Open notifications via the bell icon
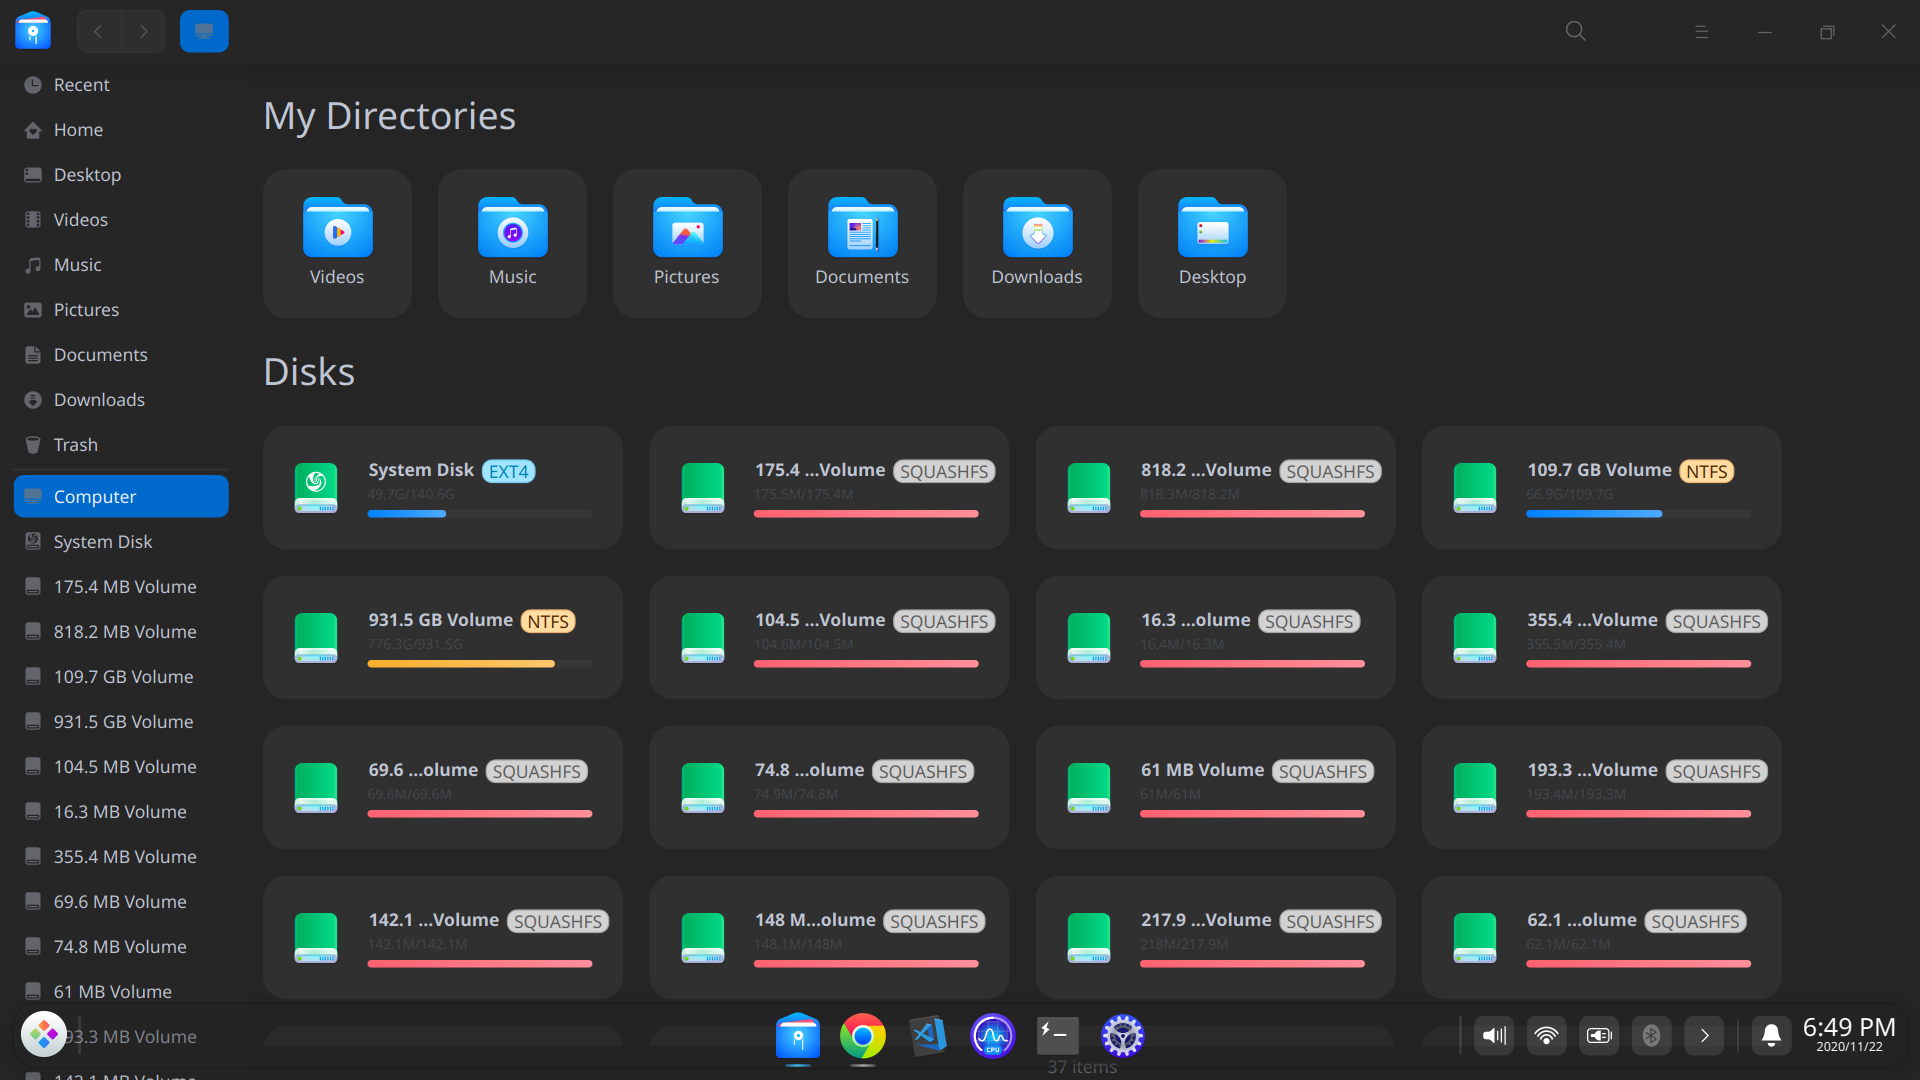Viewport: 1920px width, 1080px height. click(x=1770, y=1037)
